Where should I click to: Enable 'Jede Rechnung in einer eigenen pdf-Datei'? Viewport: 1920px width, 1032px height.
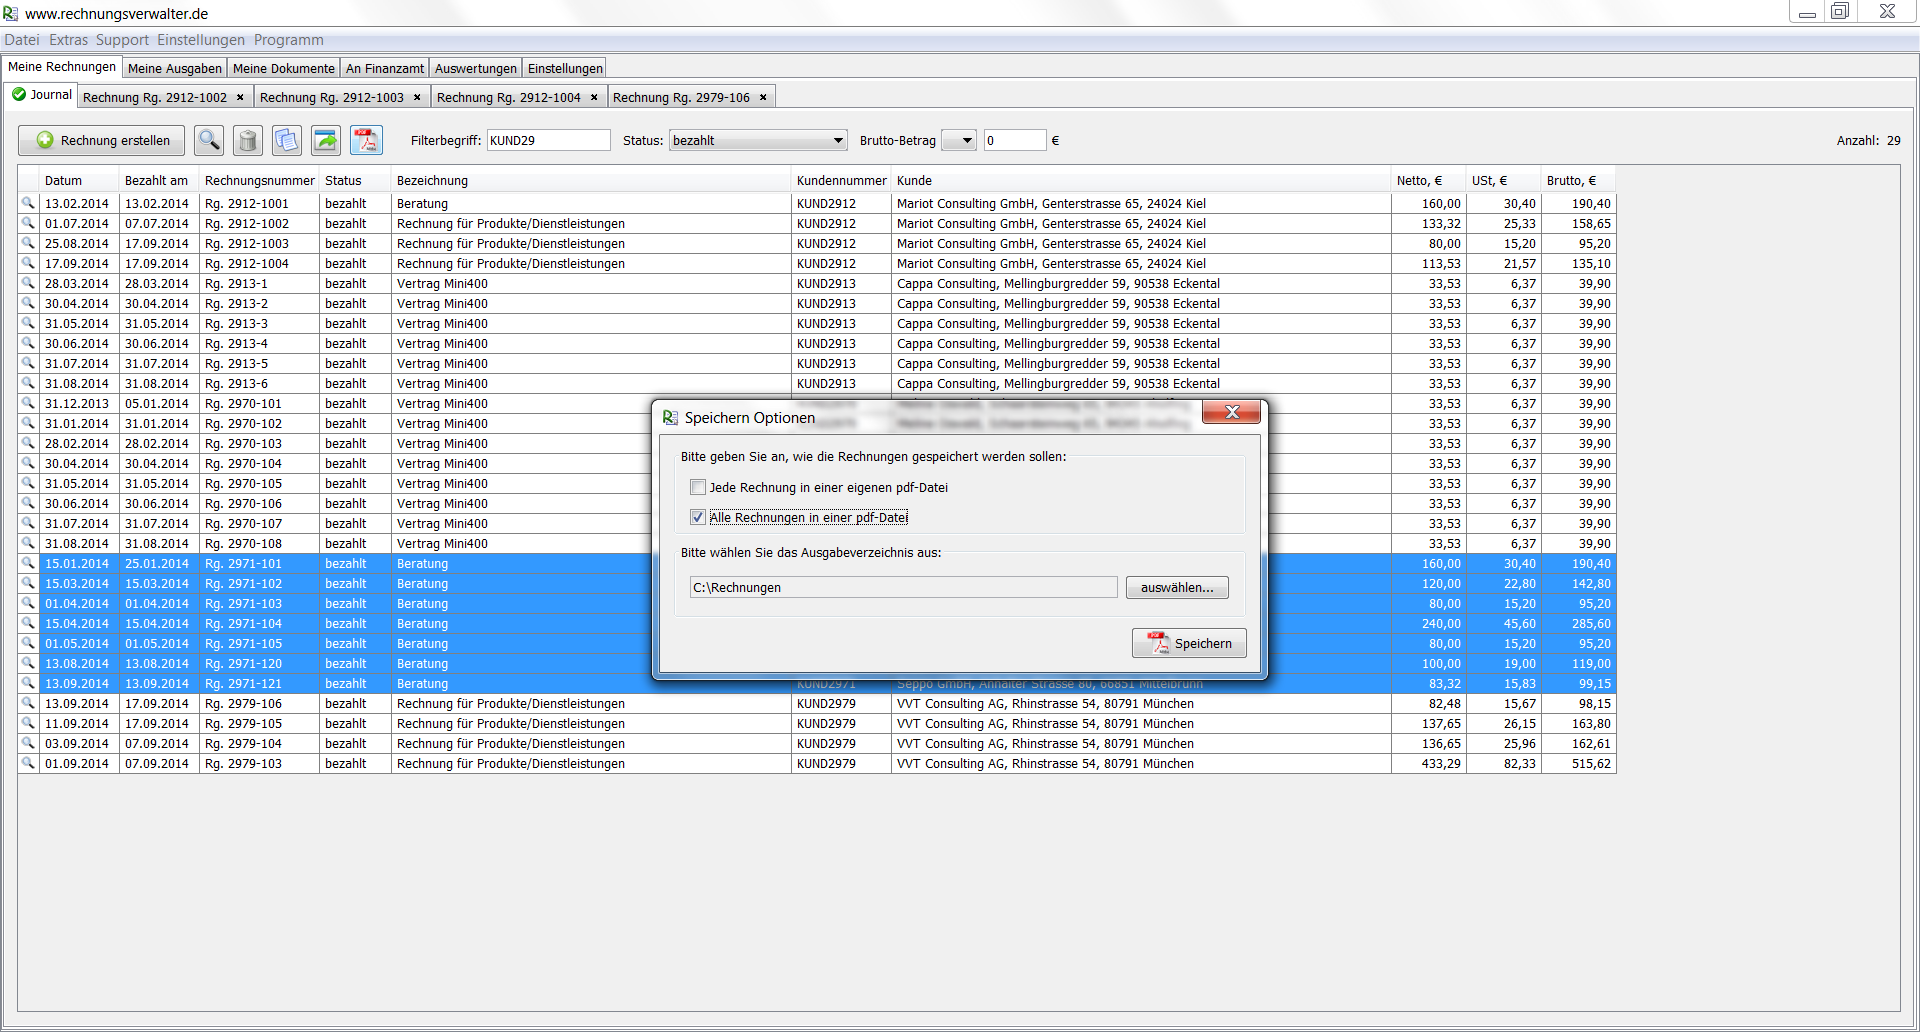pyautogui.click(x=698, y=488)
